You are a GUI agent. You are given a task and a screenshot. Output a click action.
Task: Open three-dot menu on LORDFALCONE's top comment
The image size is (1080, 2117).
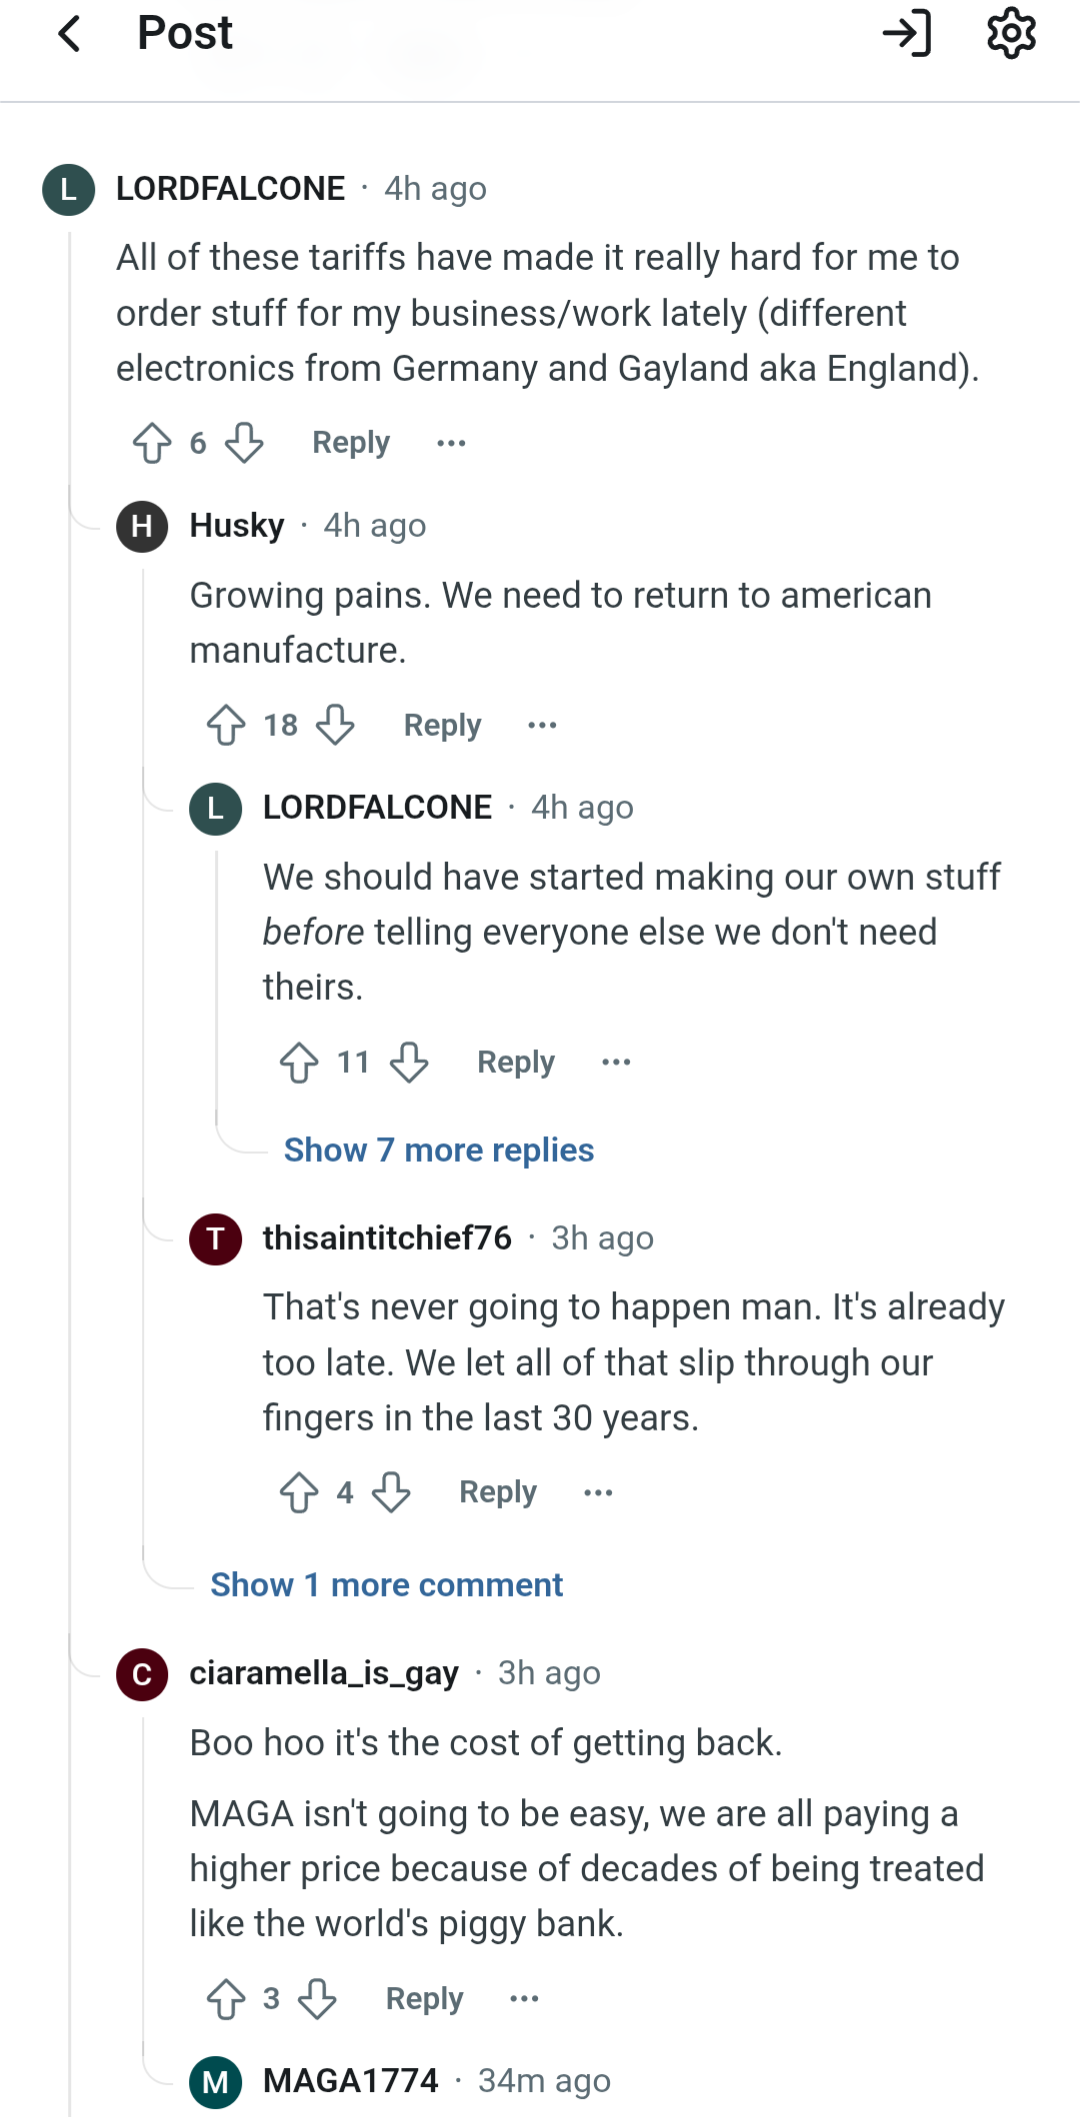[451, 443]
